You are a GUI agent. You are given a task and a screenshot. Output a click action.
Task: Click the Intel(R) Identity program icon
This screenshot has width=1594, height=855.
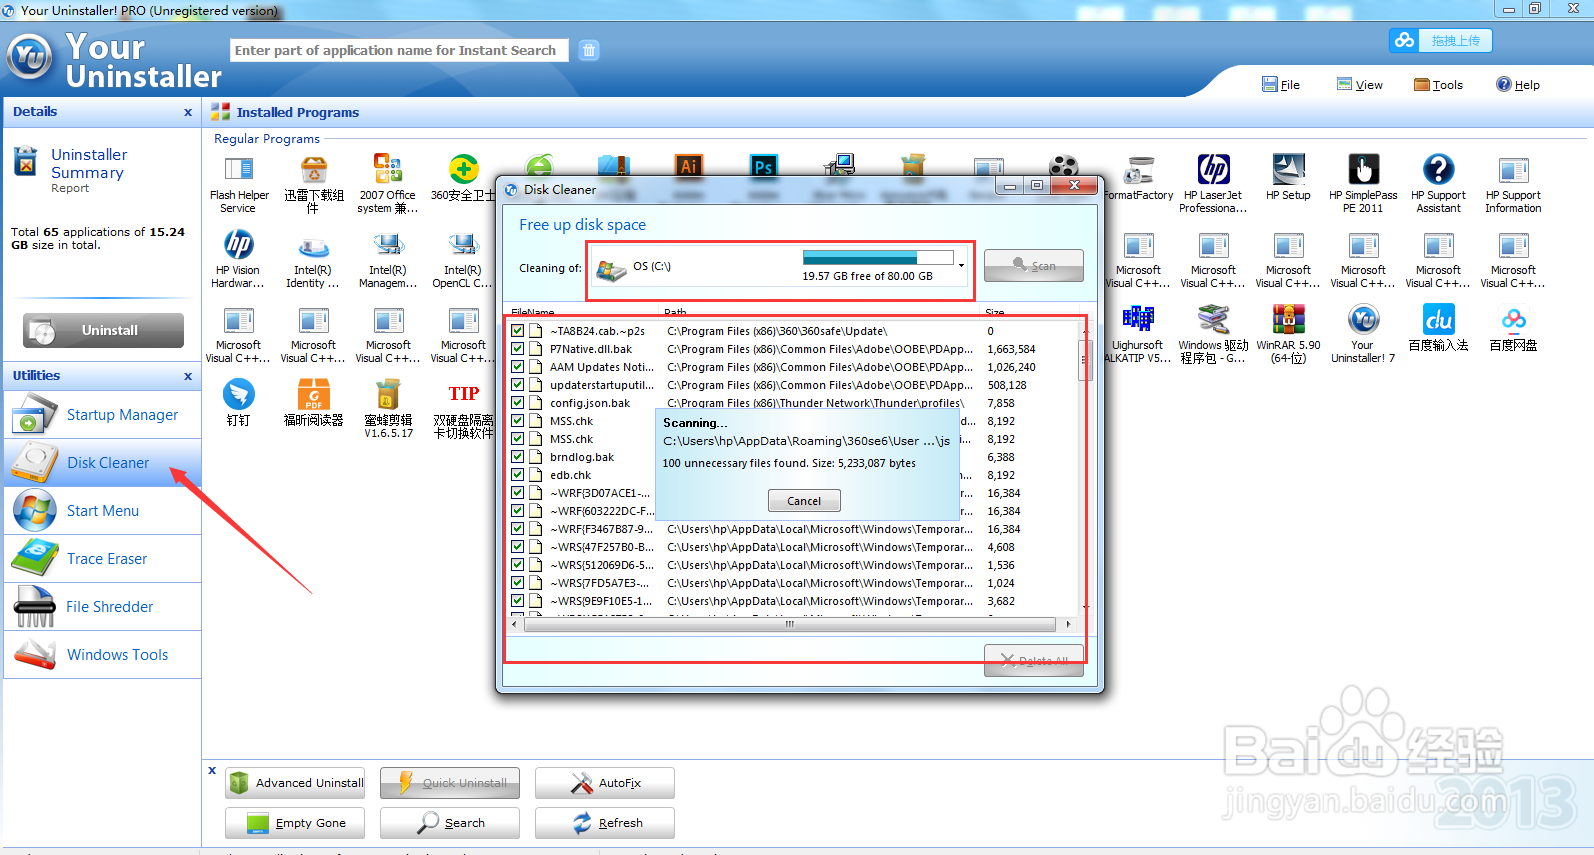(313, 259)
